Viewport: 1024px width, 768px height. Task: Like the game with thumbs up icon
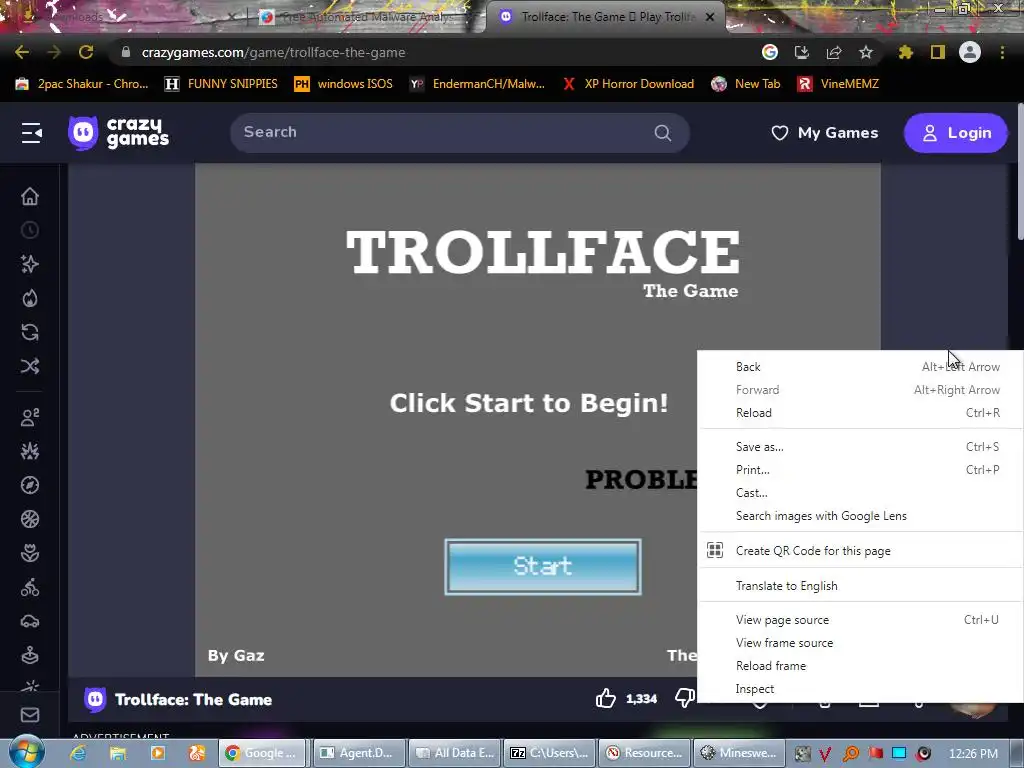(x=605, y=699)
